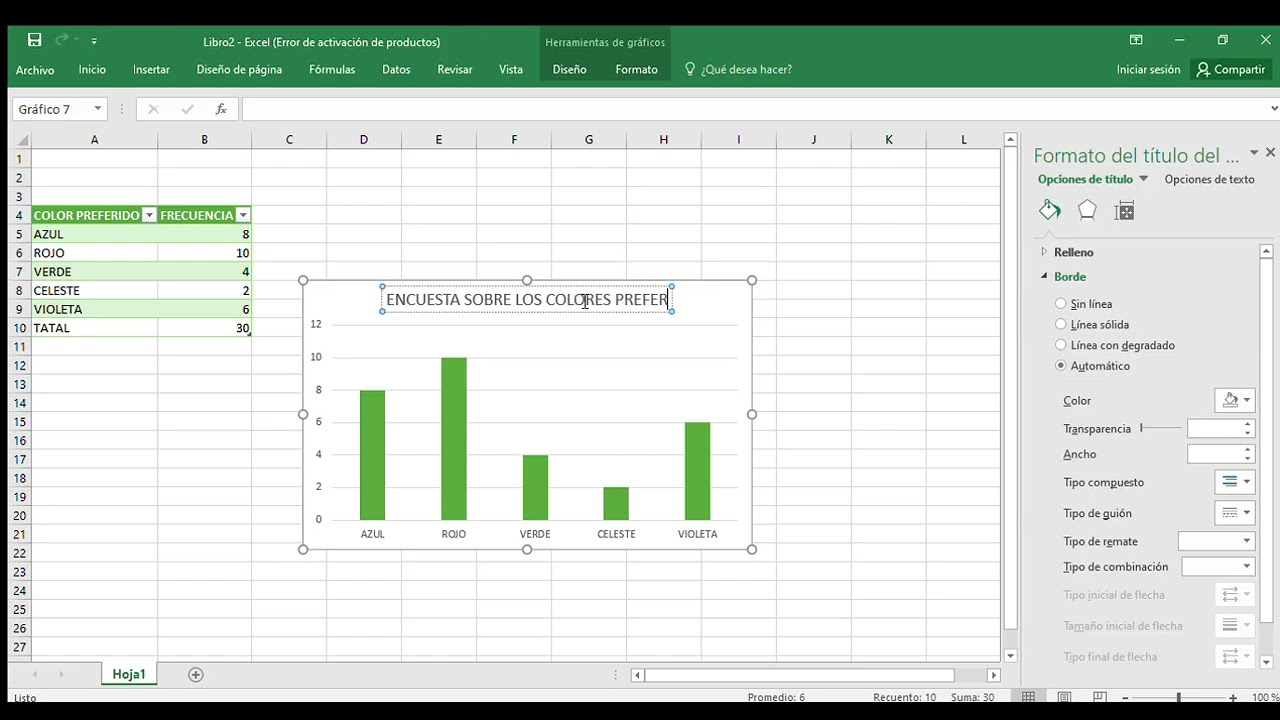Click the Insert Function fx icon
The height and width of the screenshot is (720, 1280).
click(221, 109)
